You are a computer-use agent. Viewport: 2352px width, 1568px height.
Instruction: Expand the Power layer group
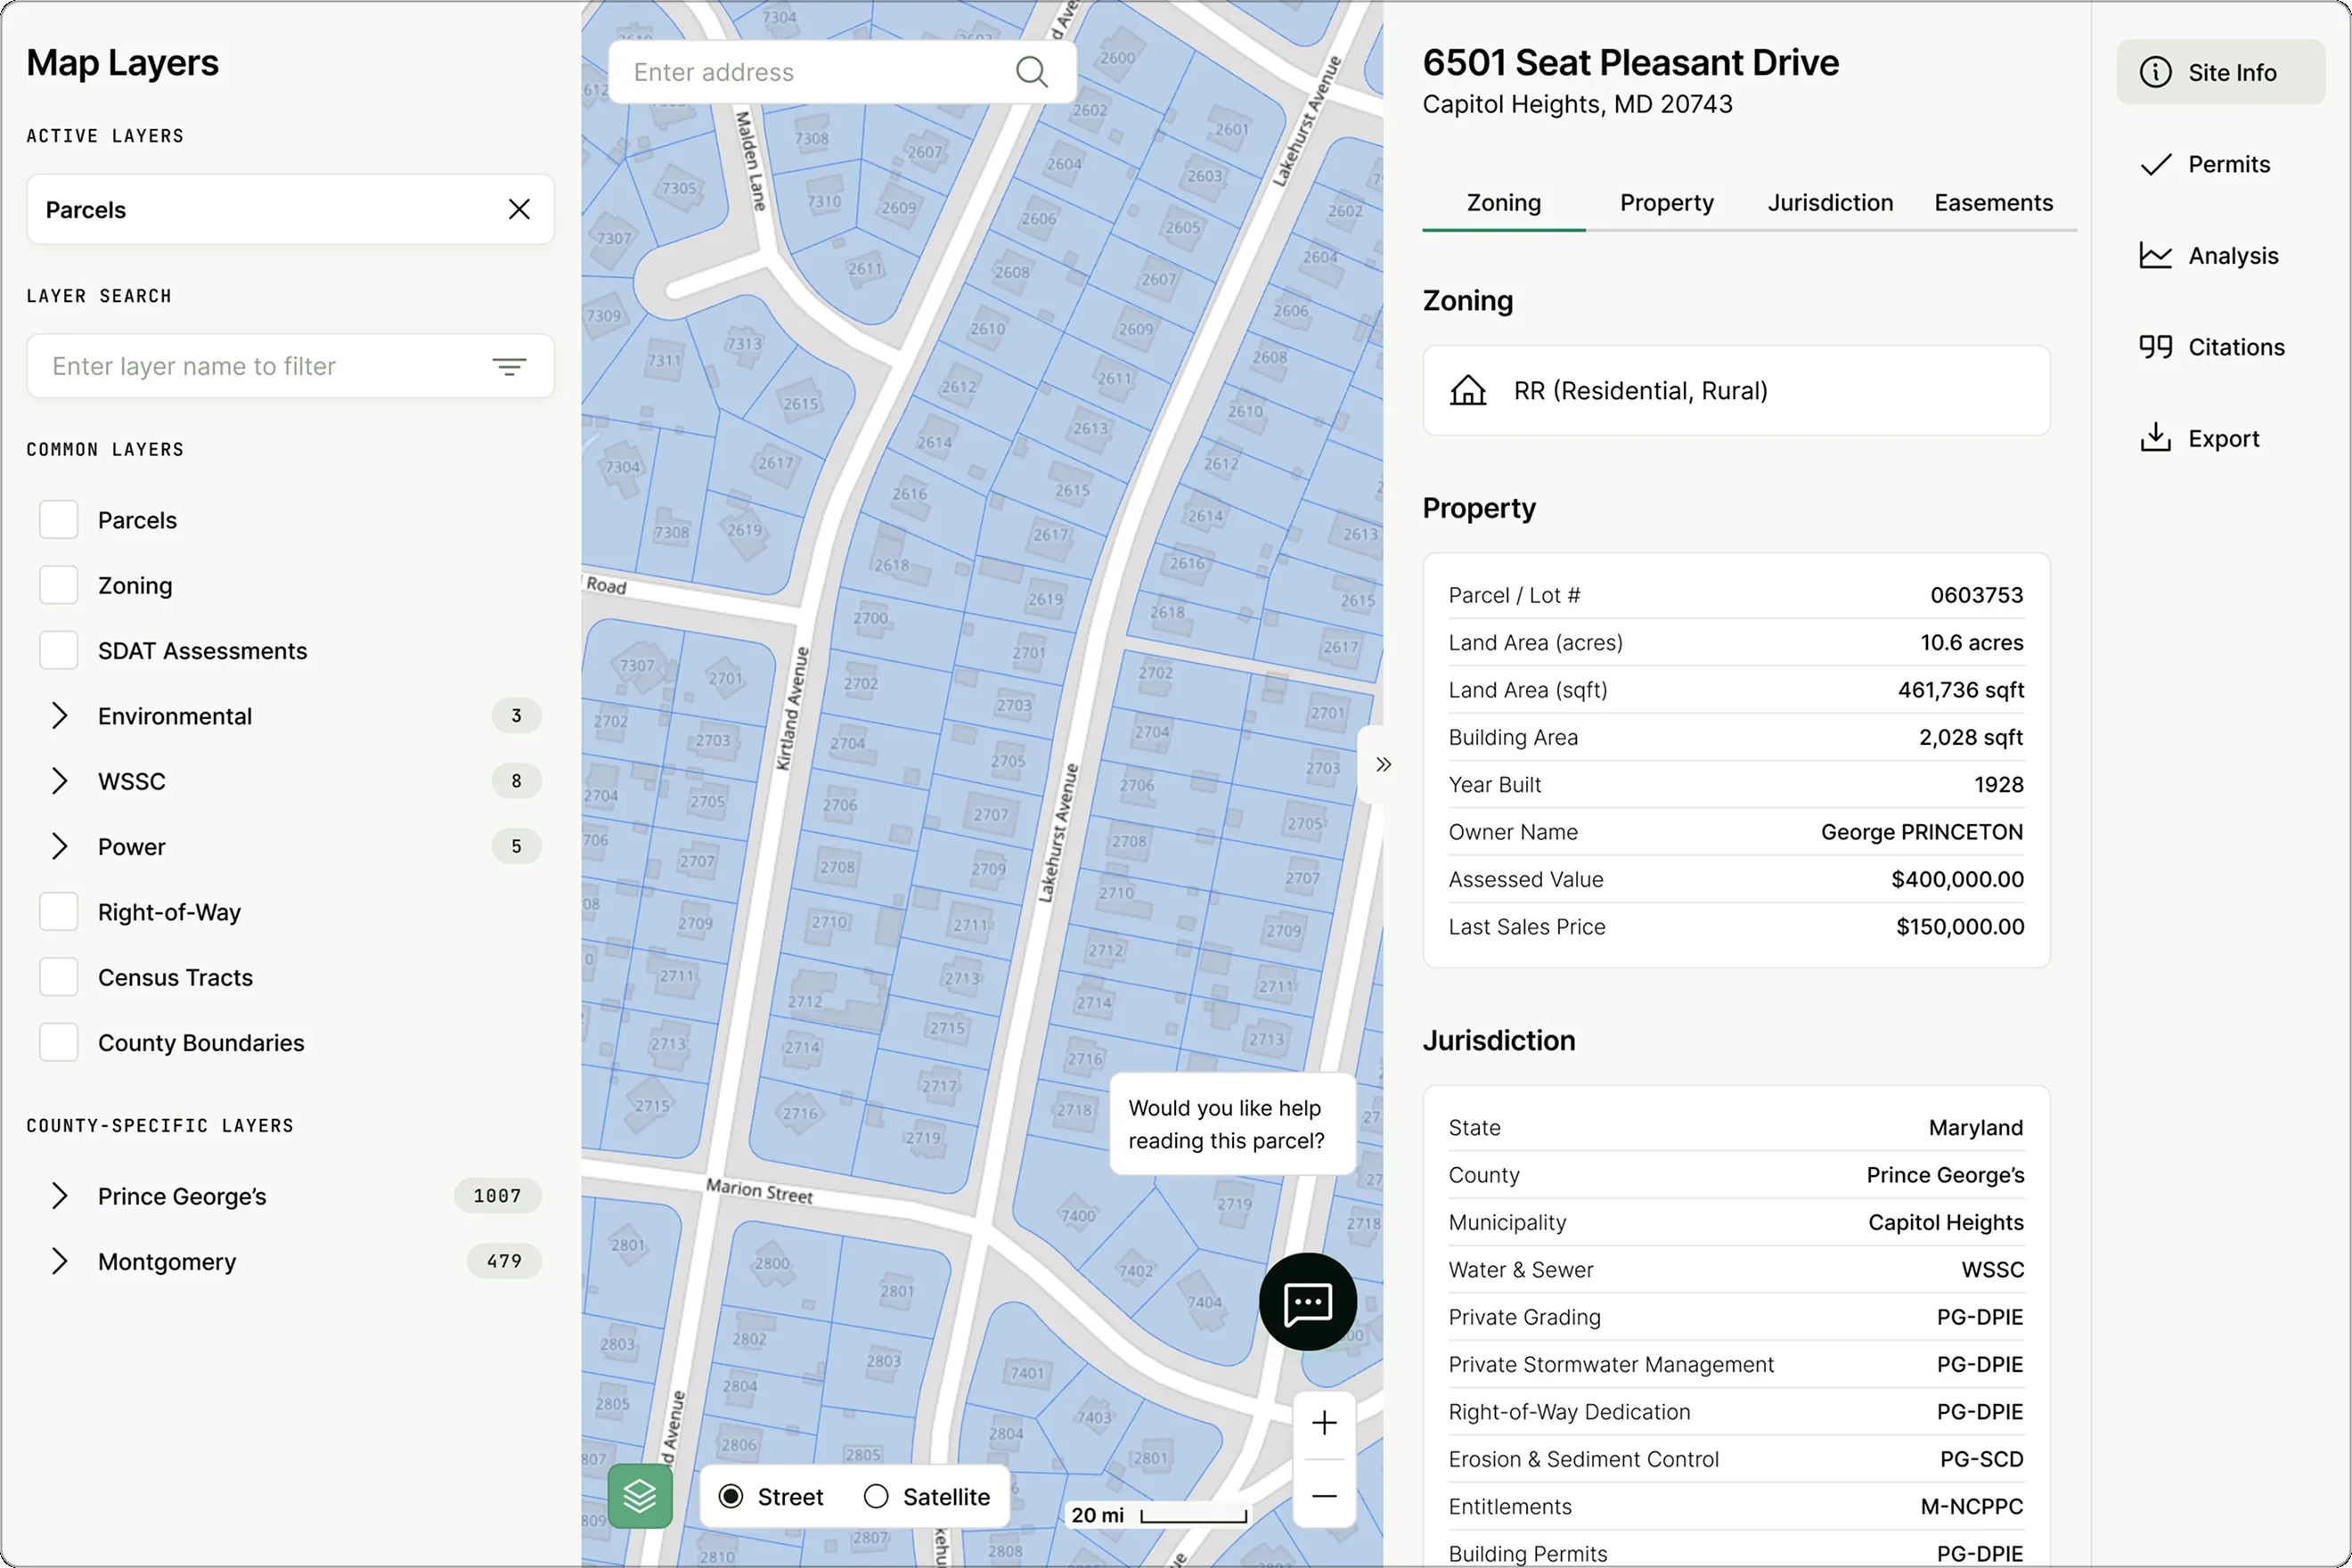[59, 847]
